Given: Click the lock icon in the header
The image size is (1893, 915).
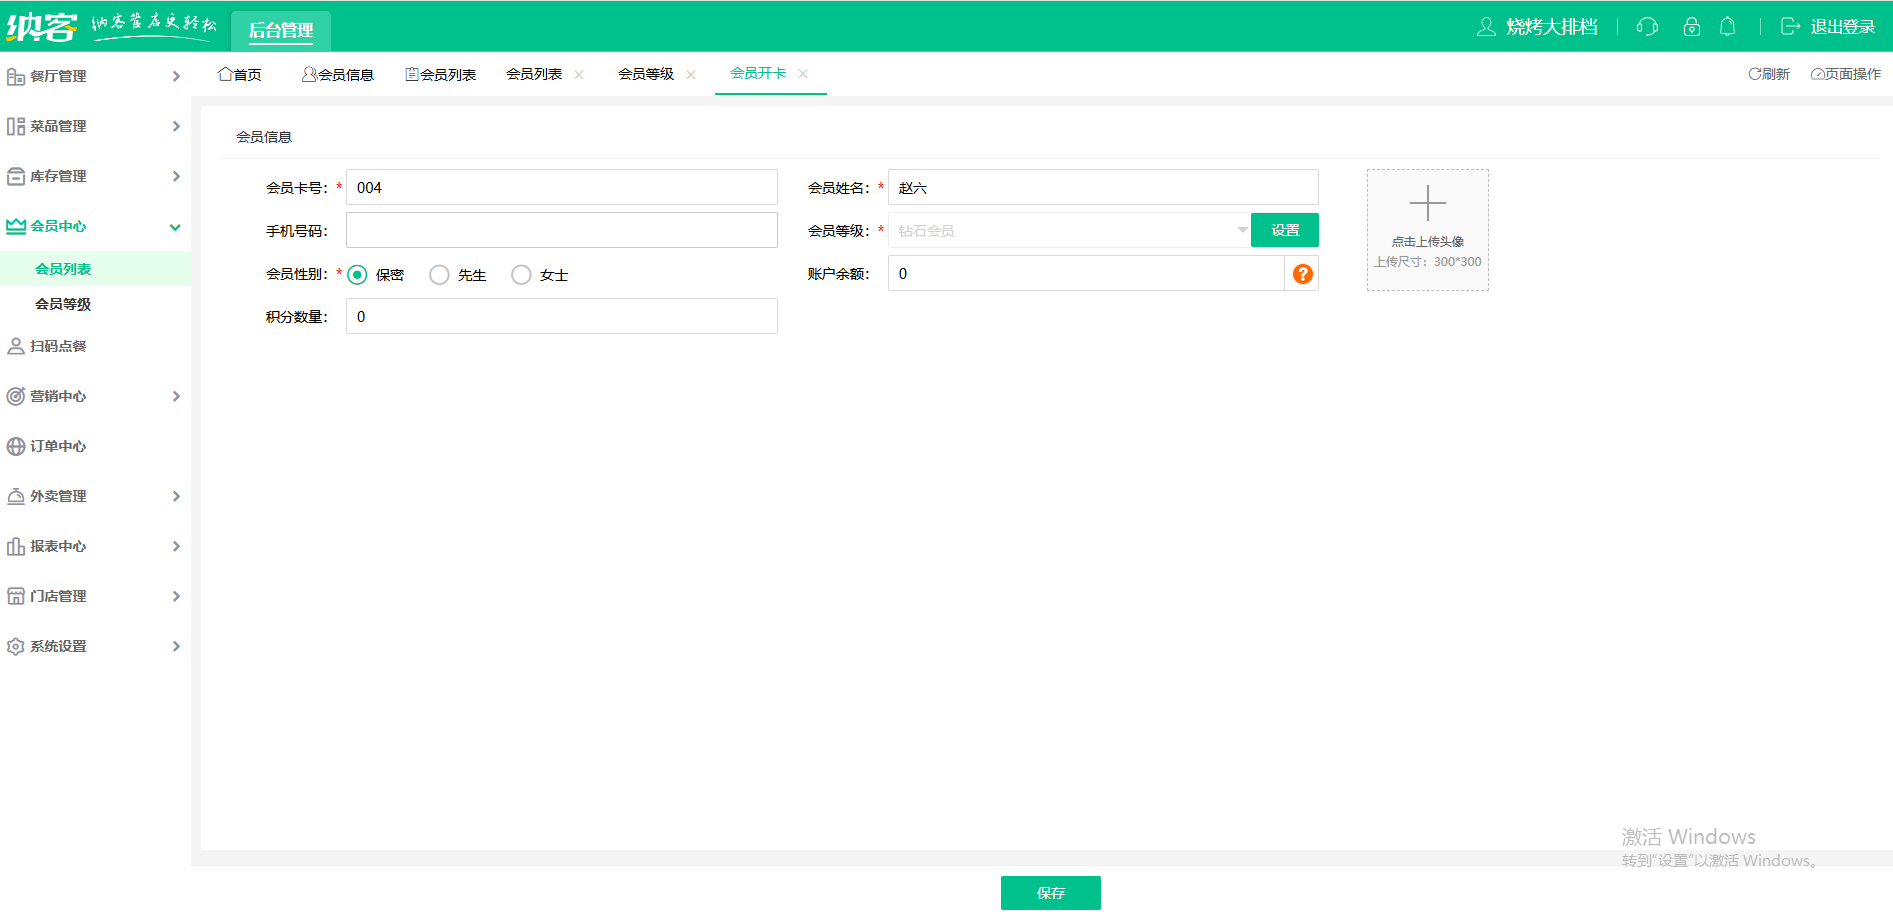Looking at the screenshot, I should [x=1691, y=27].
